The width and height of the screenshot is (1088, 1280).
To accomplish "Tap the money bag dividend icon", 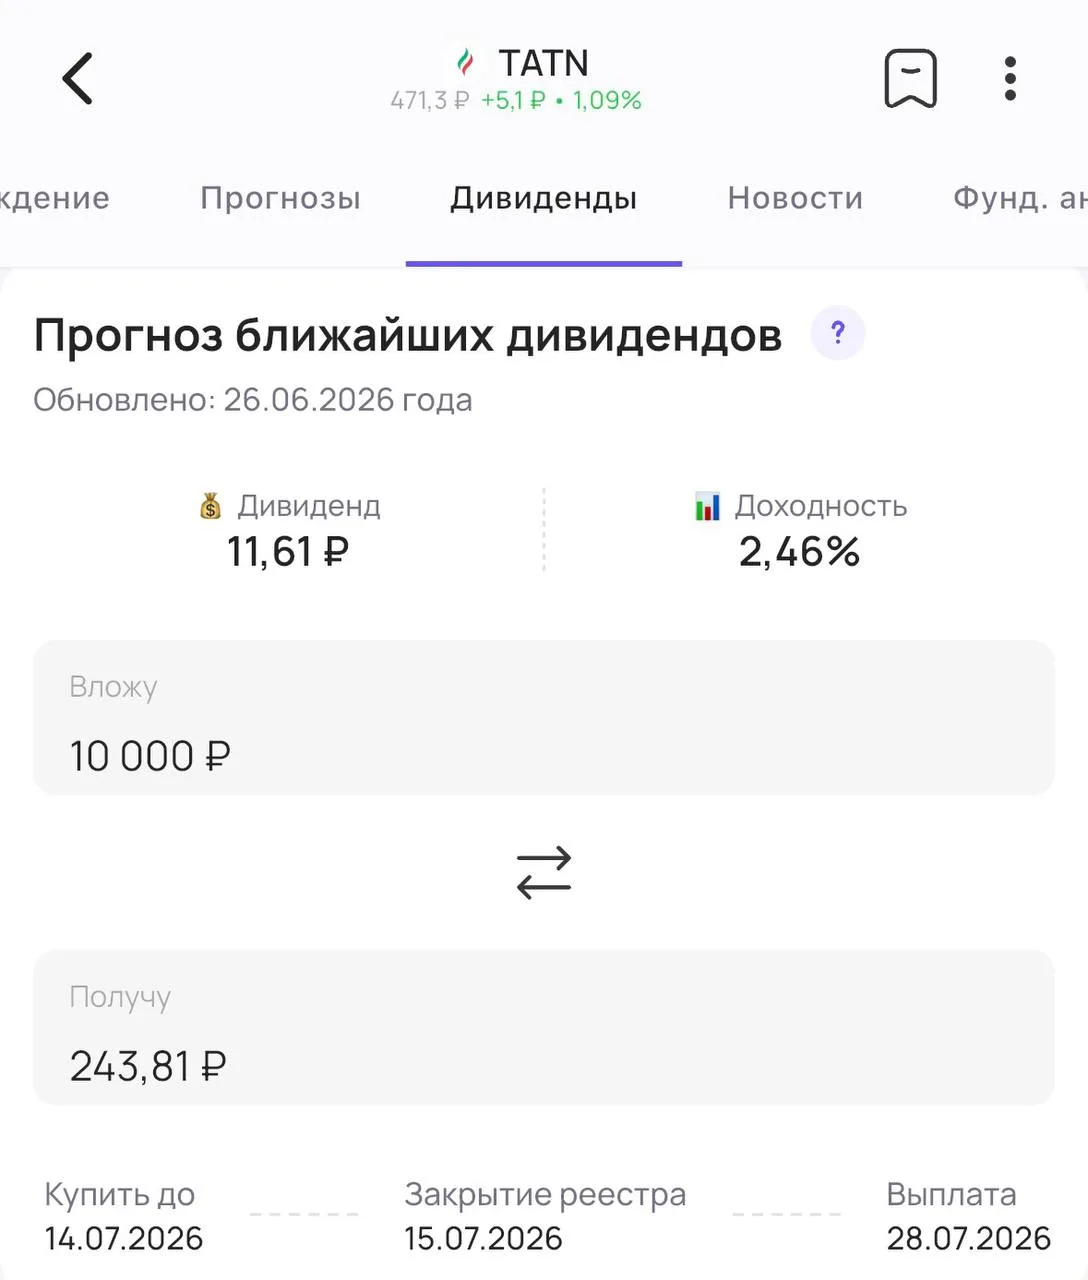I will 210,506.
